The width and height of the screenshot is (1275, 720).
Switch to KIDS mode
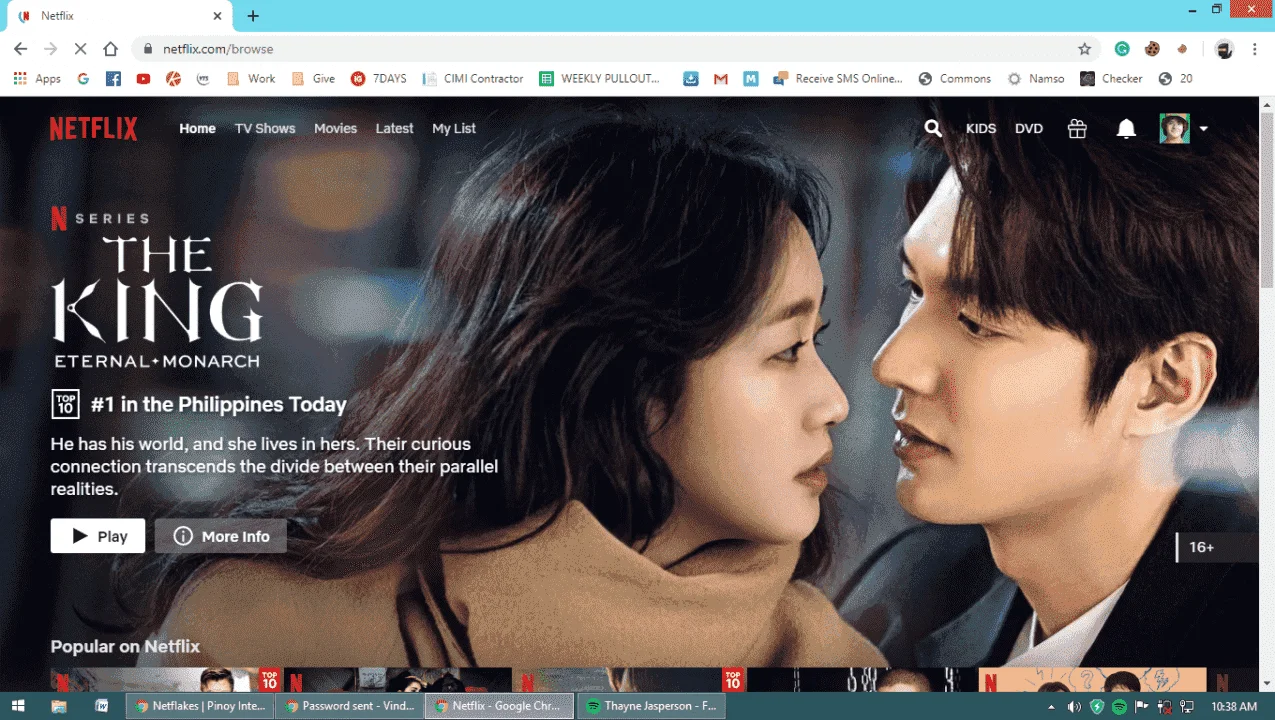981,129
